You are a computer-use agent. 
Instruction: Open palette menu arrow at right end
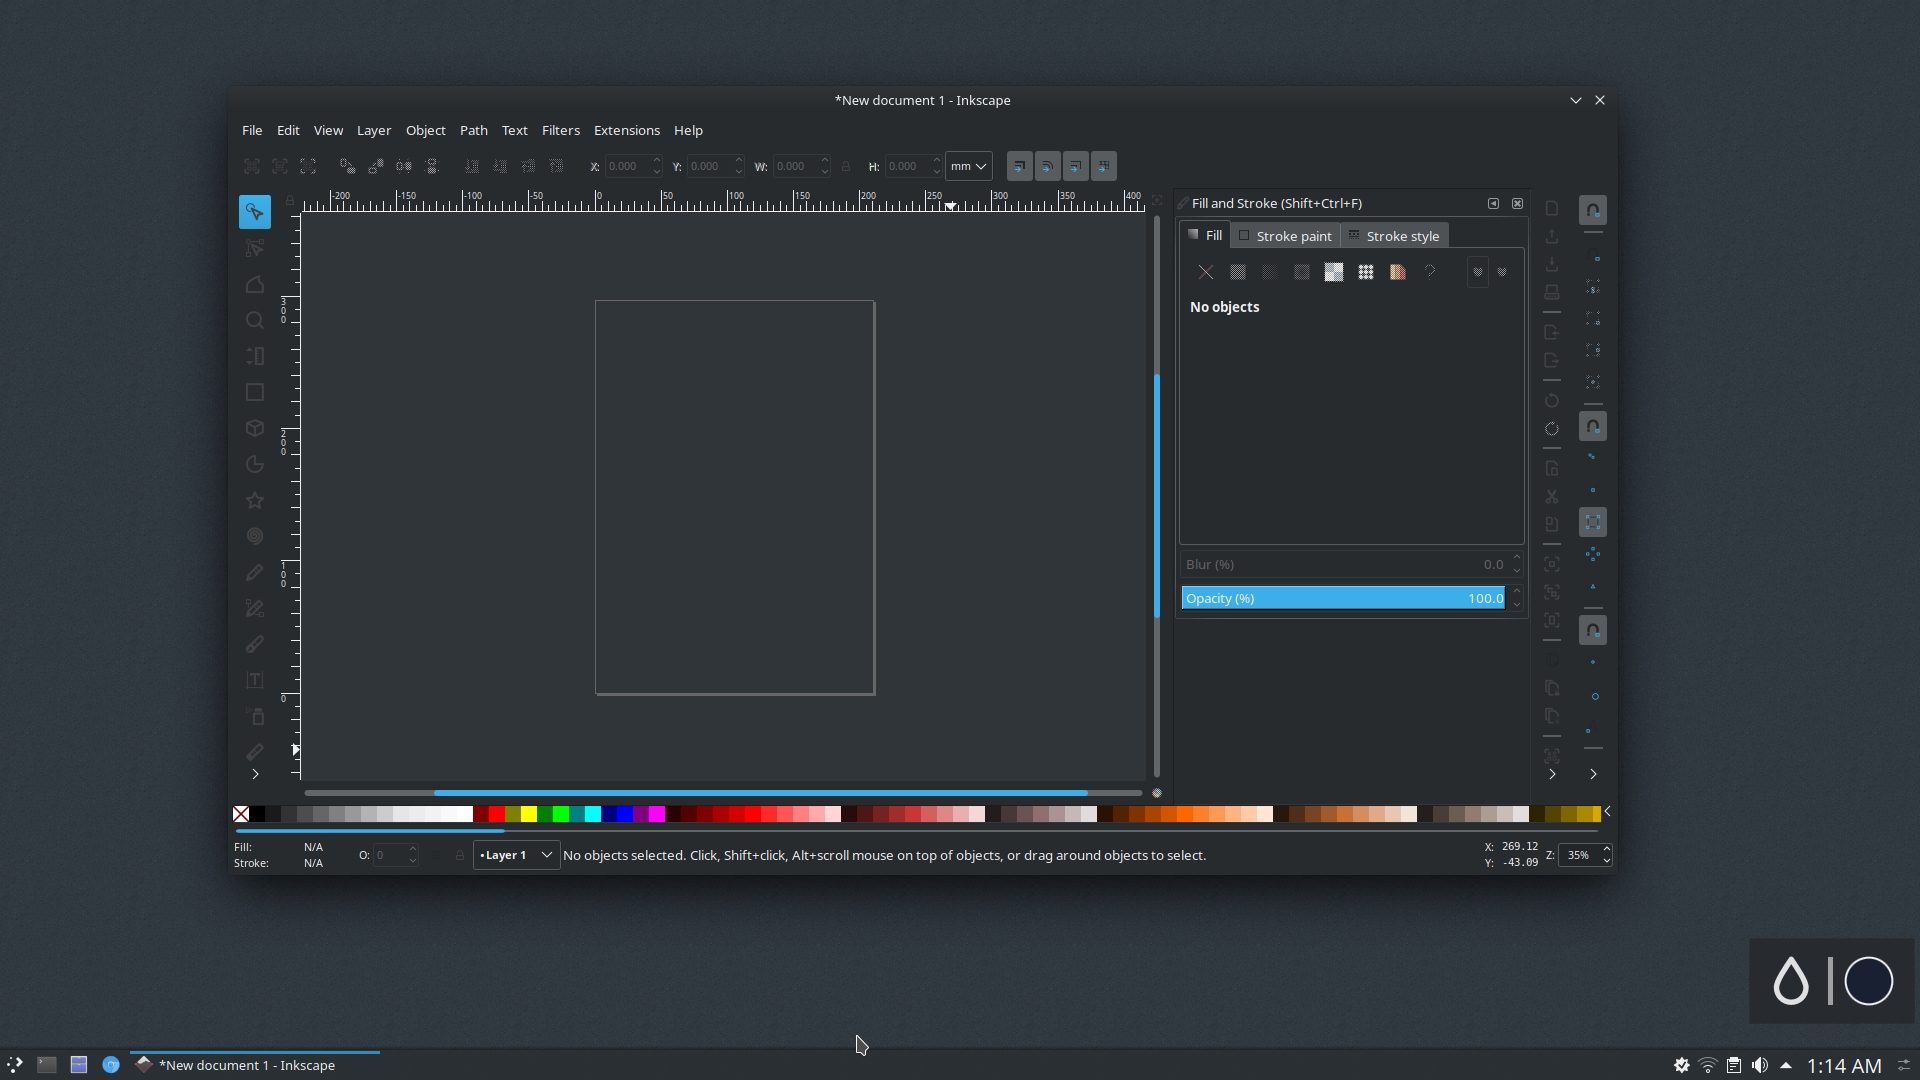coord(1607,812)
